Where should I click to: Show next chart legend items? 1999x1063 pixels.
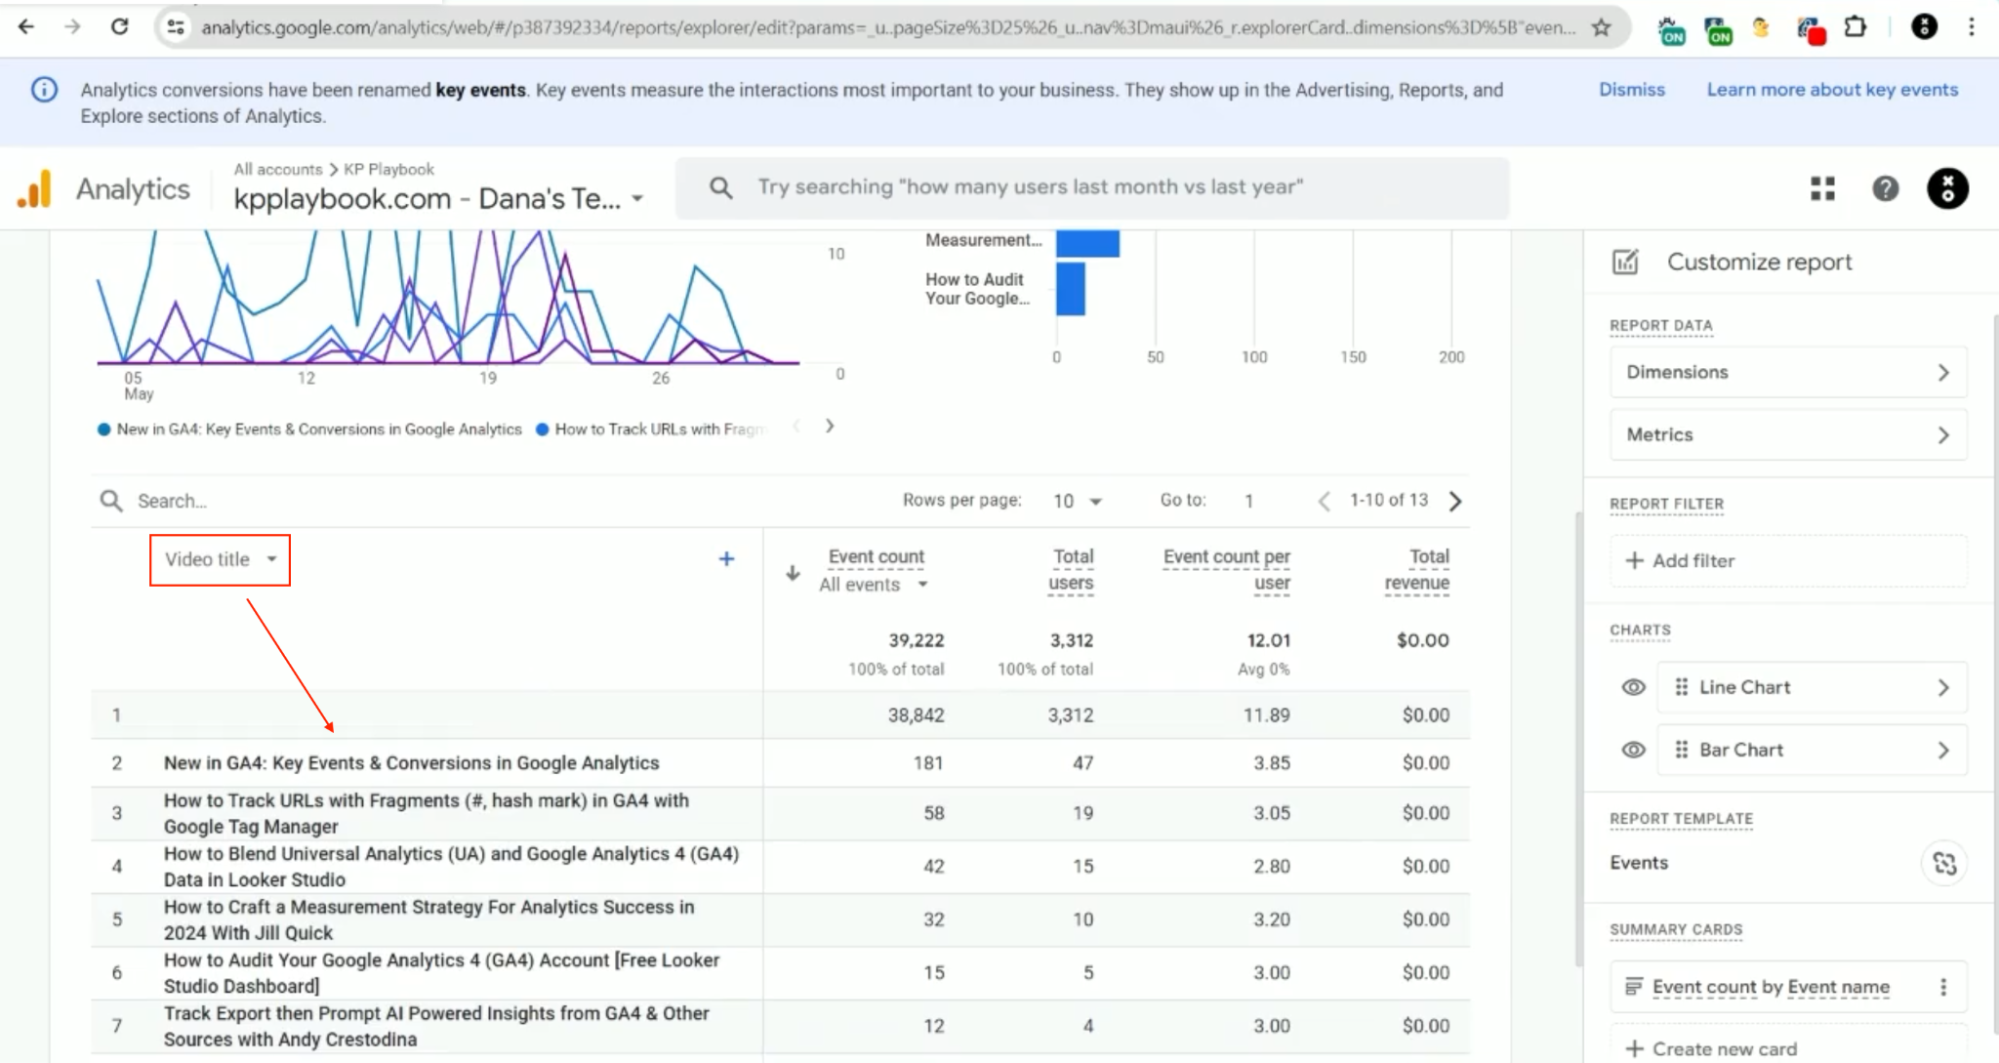click(829, 426)
